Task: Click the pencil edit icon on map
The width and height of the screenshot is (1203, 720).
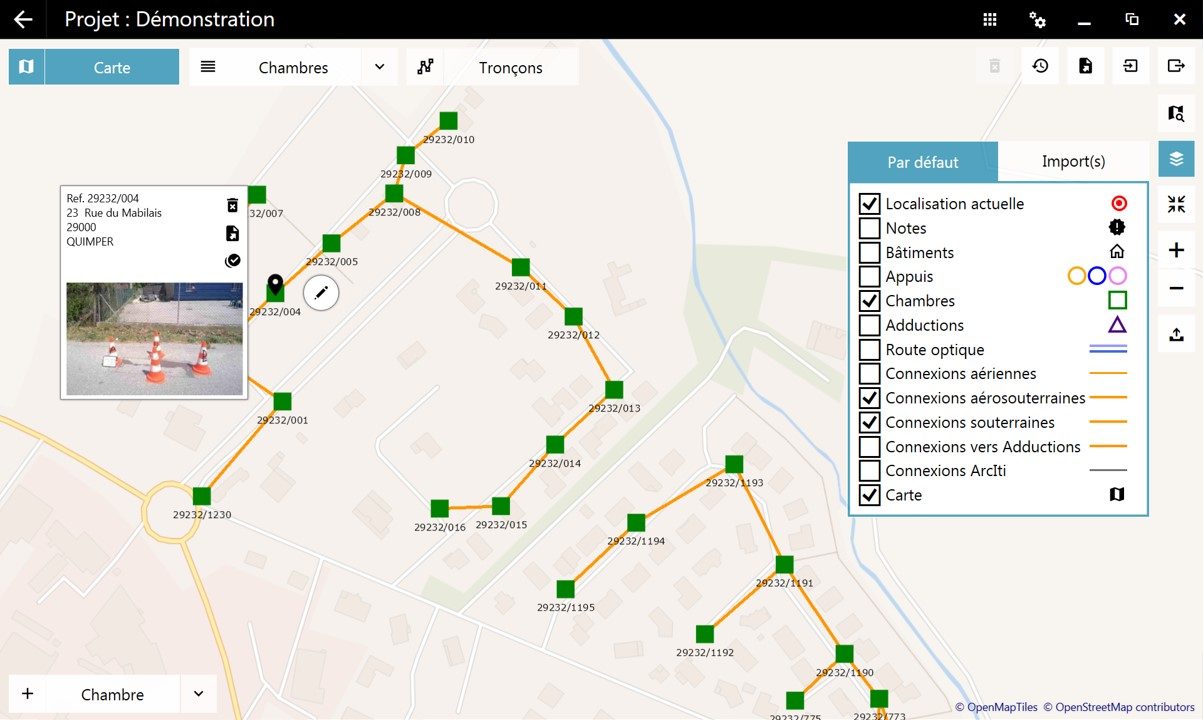Action: tap(321, 293)
